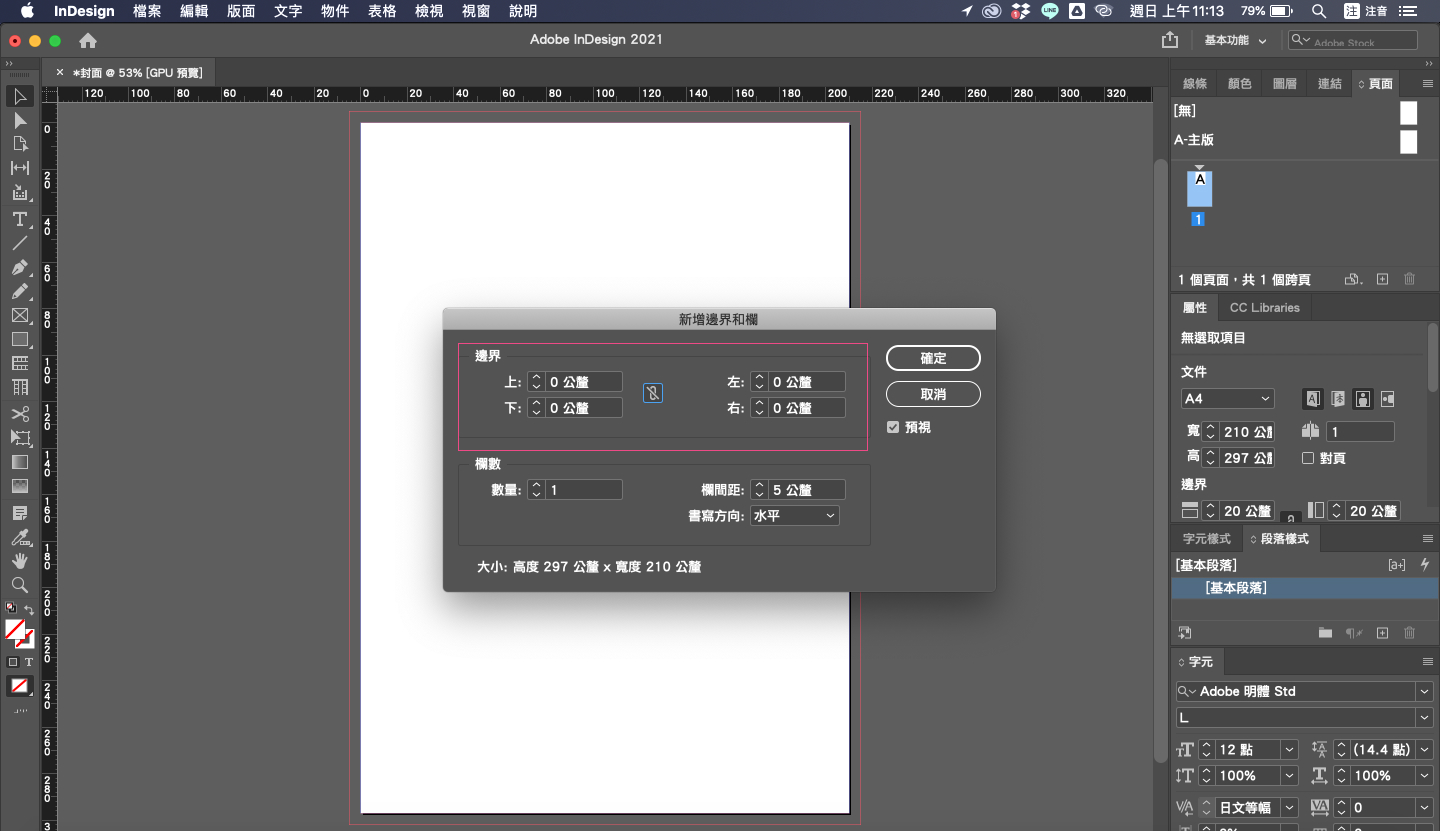The height and width of the screenshot is (831, 1440).
Task: Click the 確定 button
Action: (932, 358)
